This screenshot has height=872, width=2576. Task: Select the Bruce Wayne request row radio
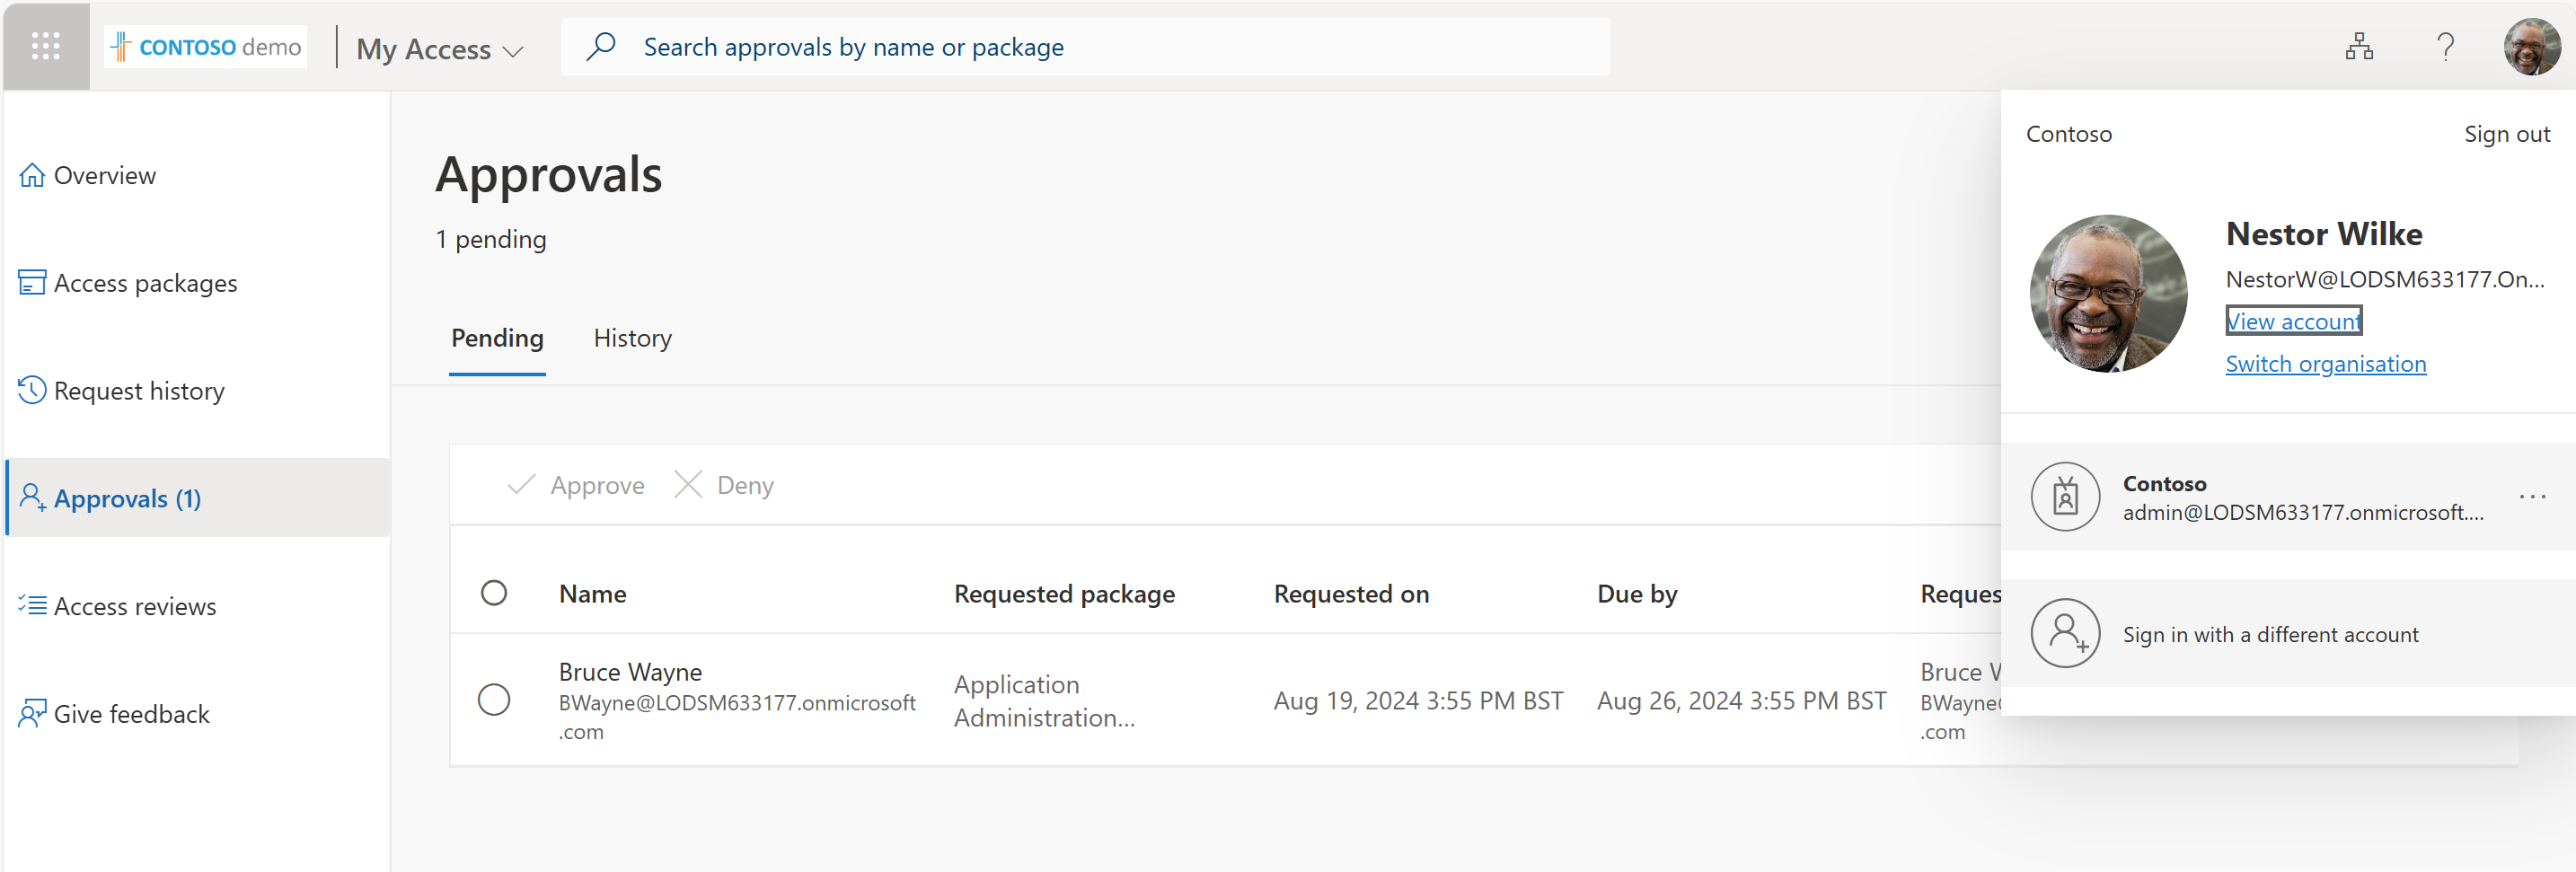click(x=494, y=699)
